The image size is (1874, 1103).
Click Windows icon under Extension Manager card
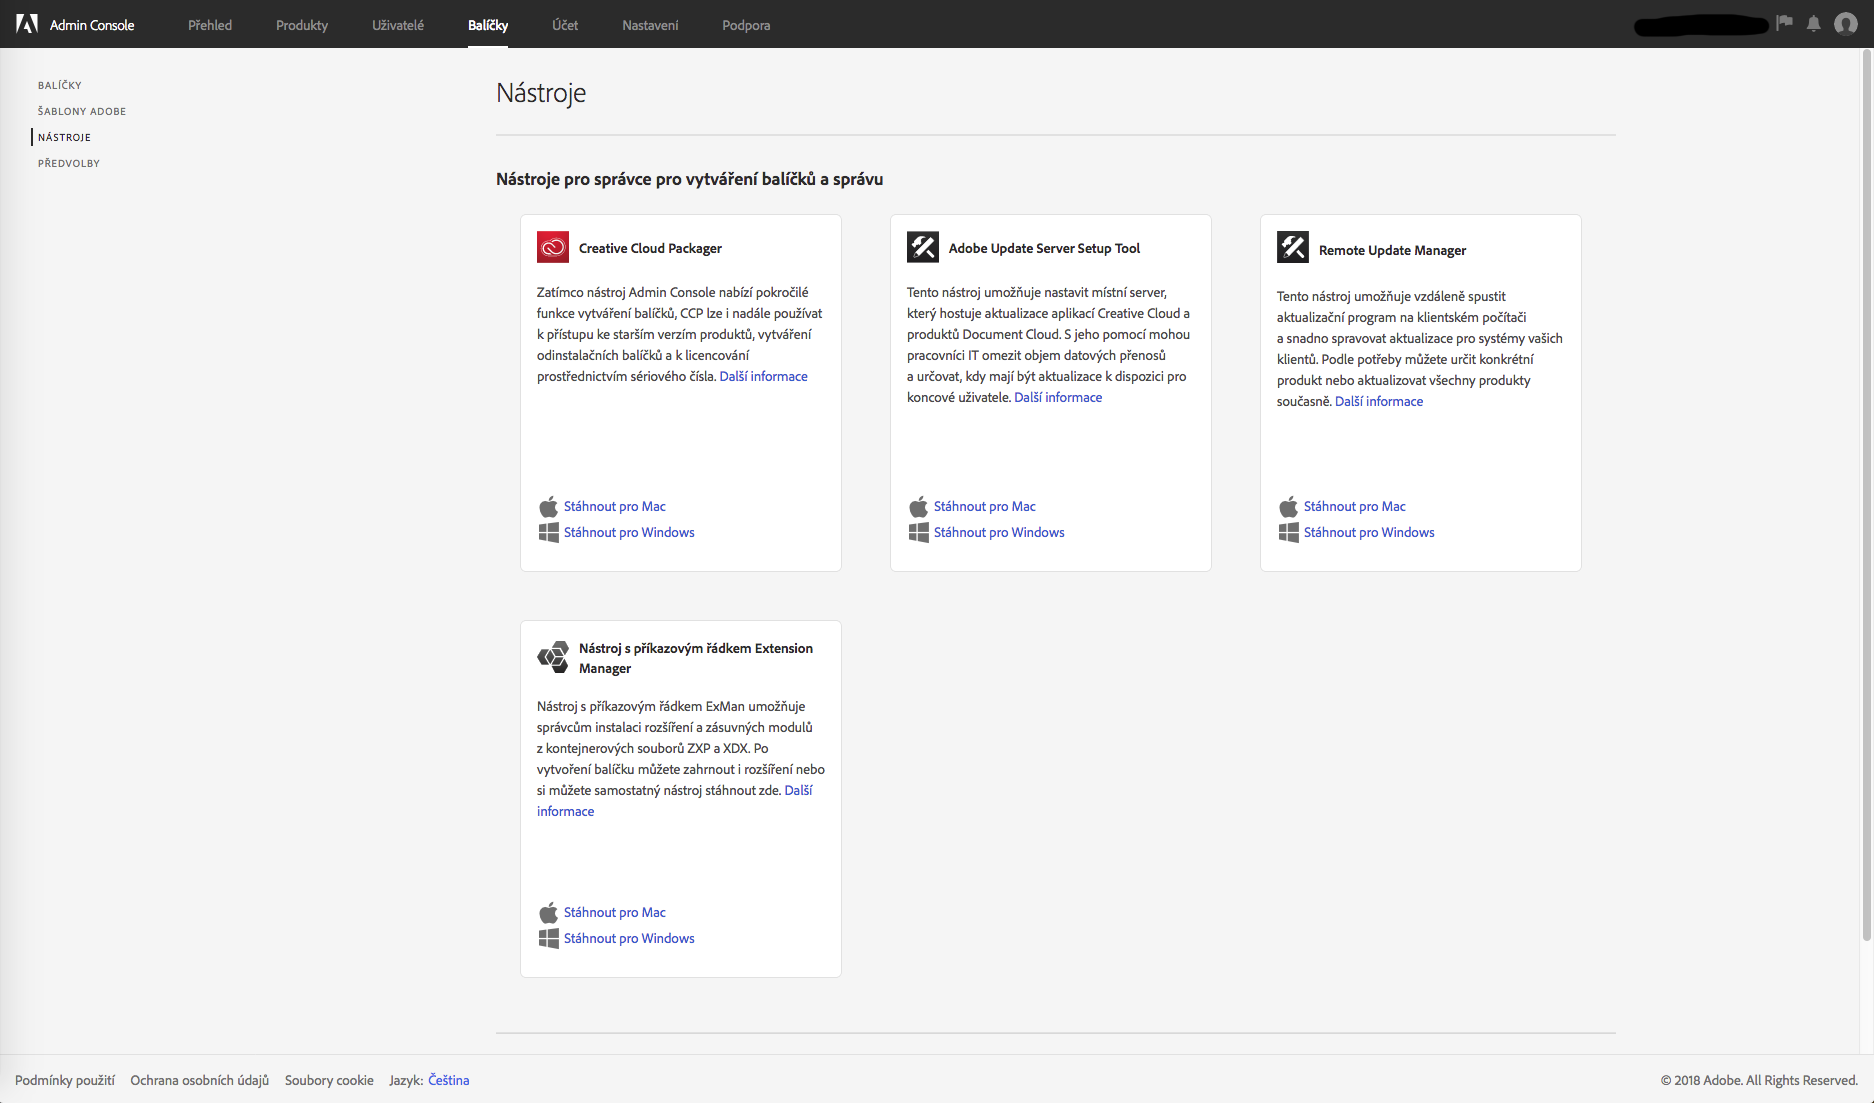[548, 938]
